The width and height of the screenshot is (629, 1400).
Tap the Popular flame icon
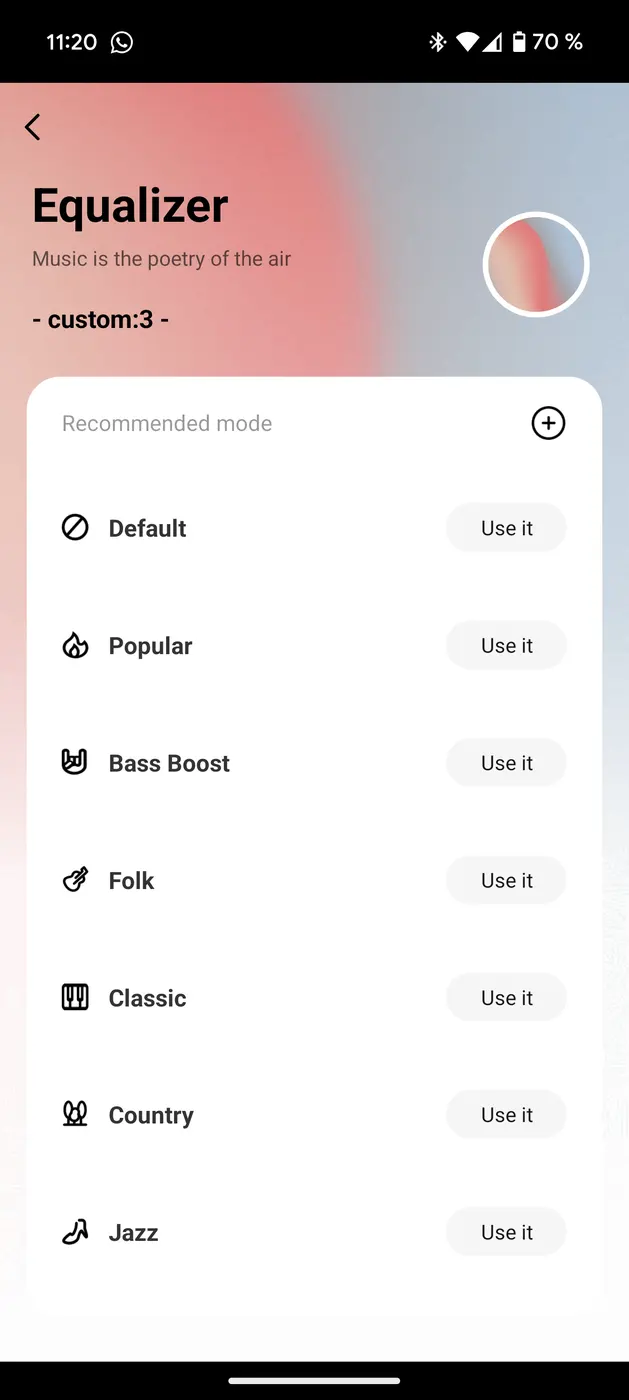(75, 645)
